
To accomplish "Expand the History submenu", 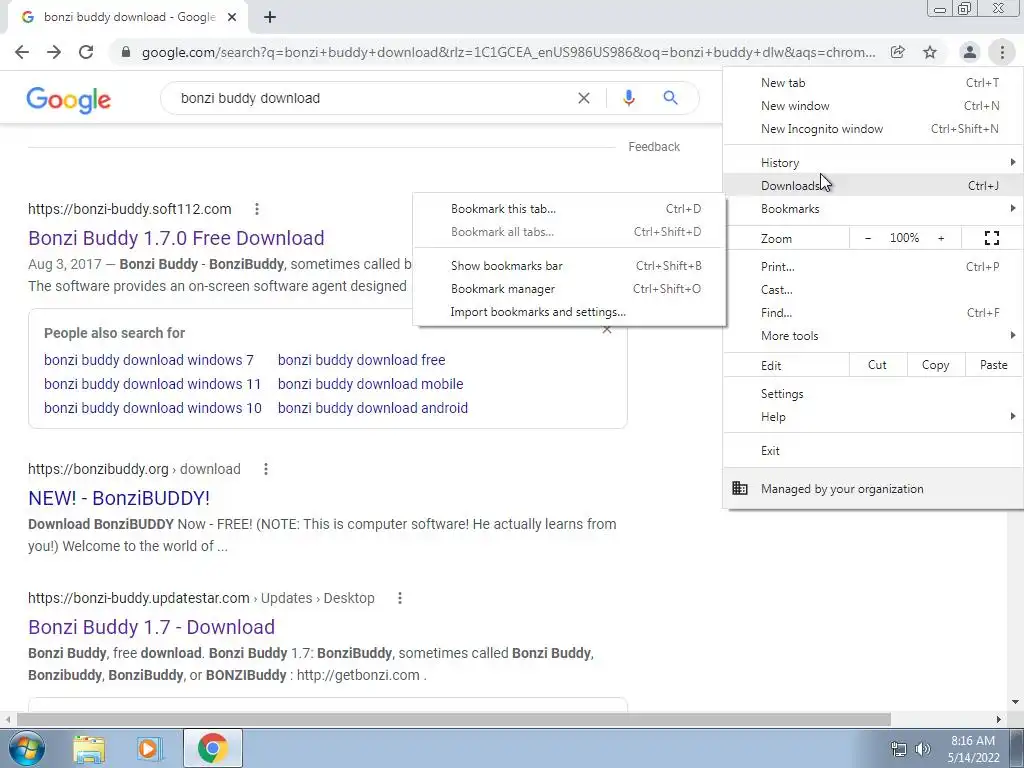I will (x=873, y=163).
